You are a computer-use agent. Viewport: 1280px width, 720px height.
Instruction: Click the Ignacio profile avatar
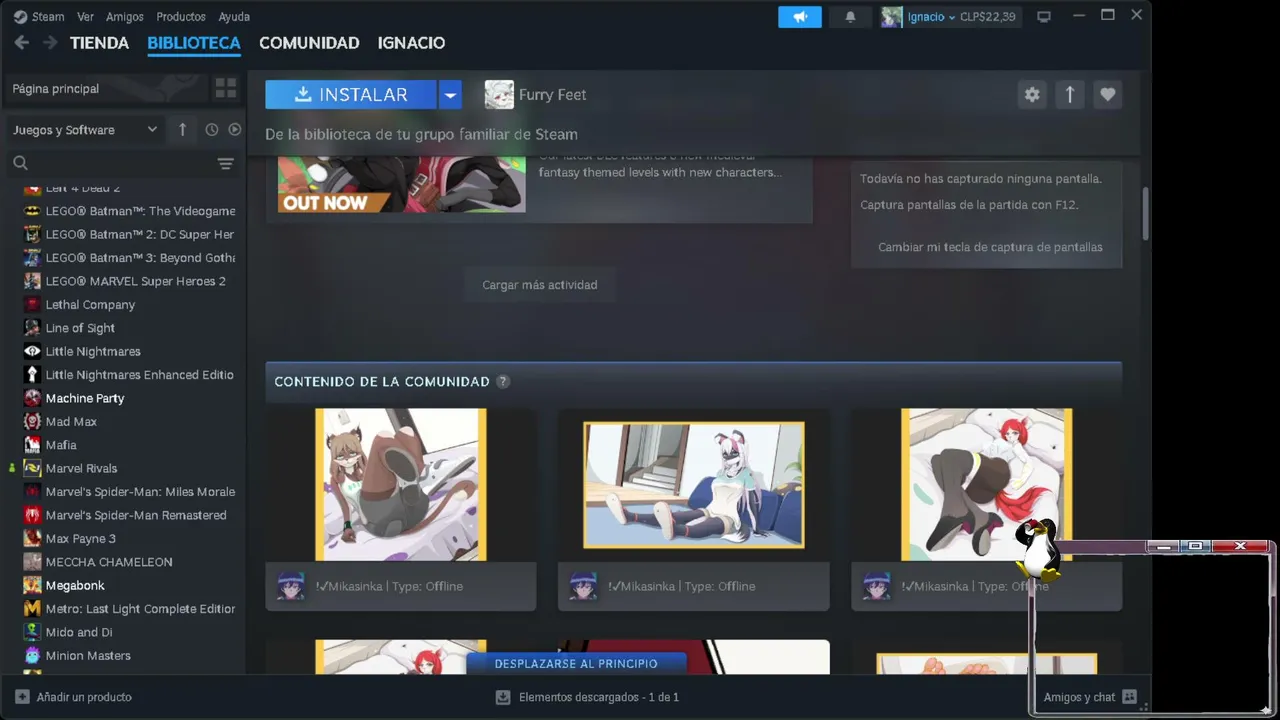[x=891, y=17]
